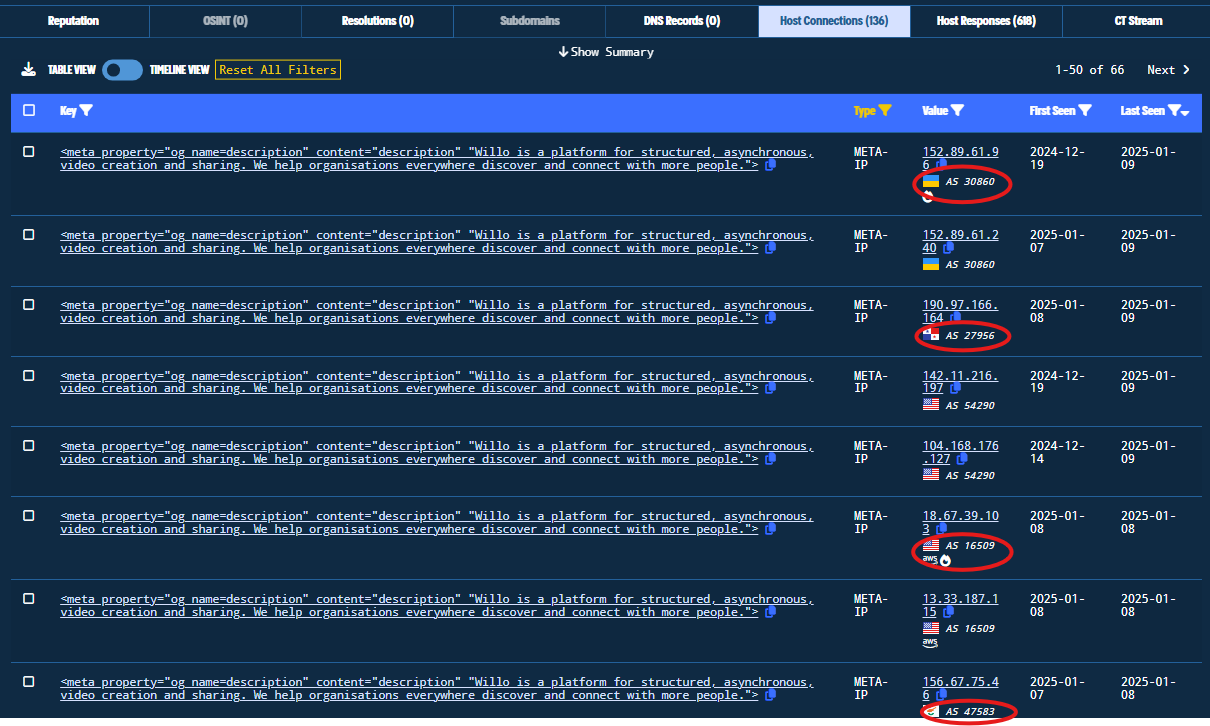The width and height of the screenshot is (1210, 726).
Task: Copy IP address 156.67.75.46
Action: click(x=942, y=695)
